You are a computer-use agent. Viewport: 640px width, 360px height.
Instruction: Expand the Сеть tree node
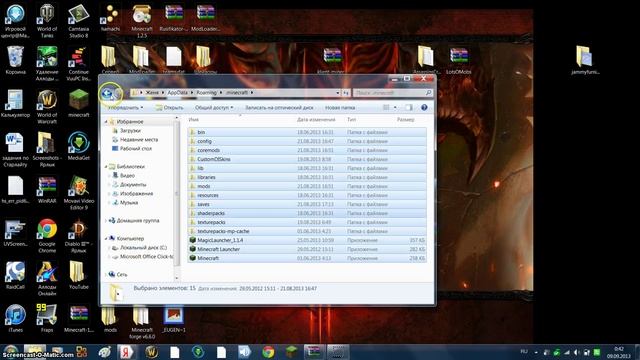pyautogui.click(x=106, y=274)
